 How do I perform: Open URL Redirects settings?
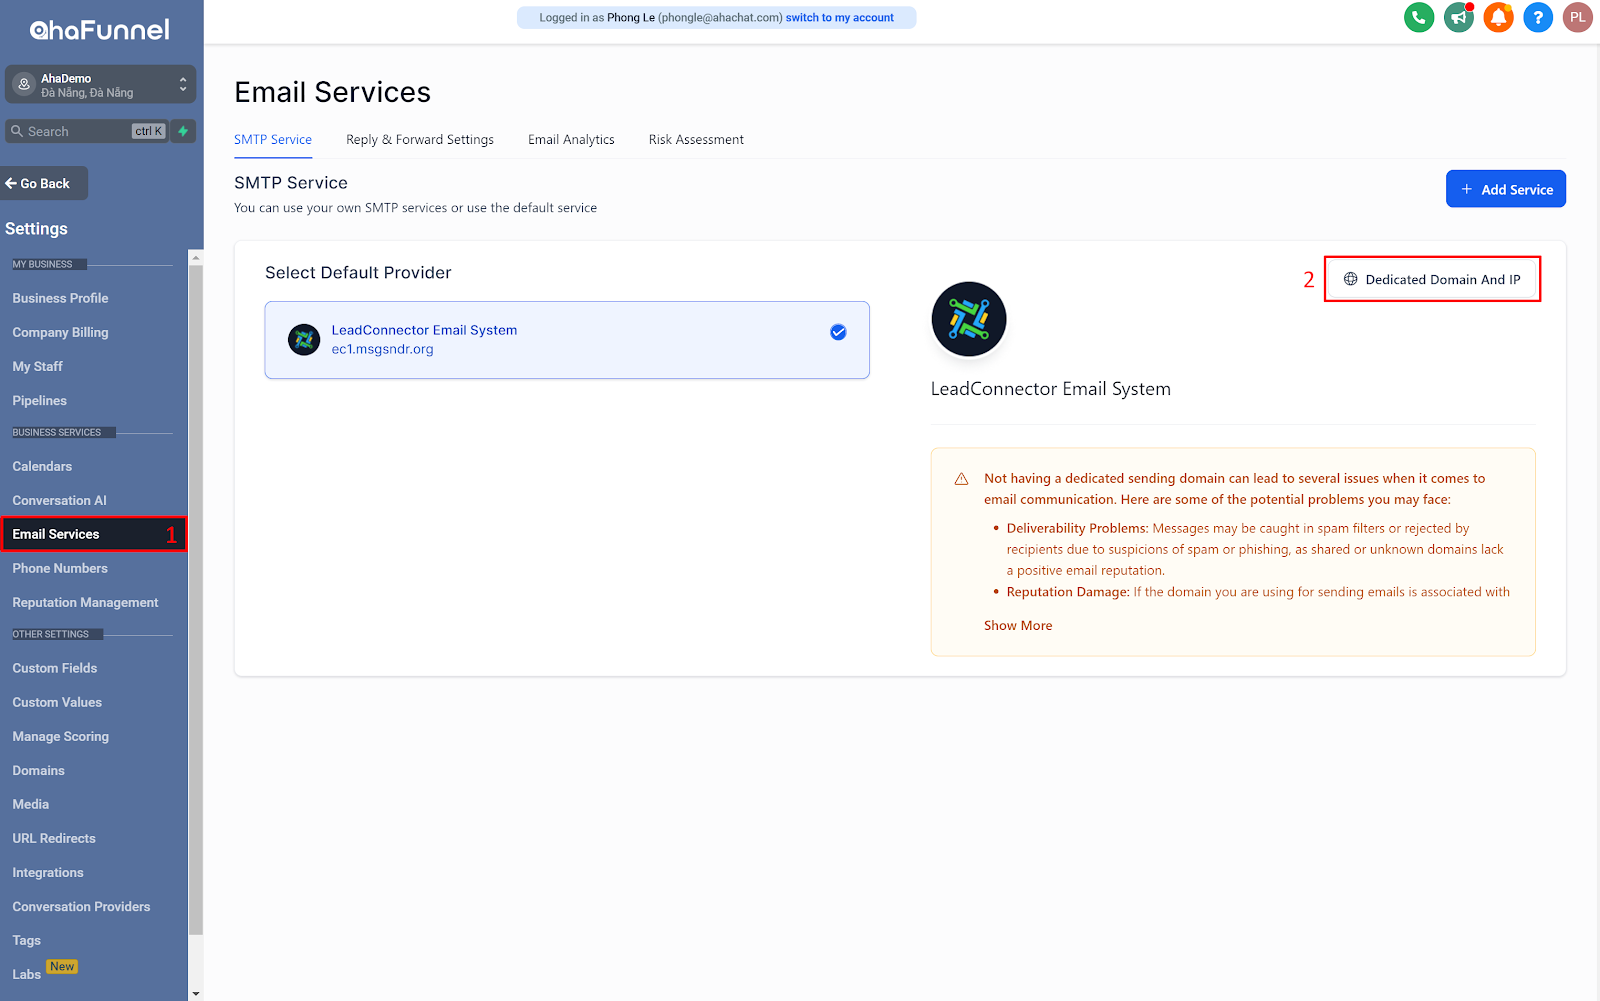pyautogui.click(x=54, y=838)
